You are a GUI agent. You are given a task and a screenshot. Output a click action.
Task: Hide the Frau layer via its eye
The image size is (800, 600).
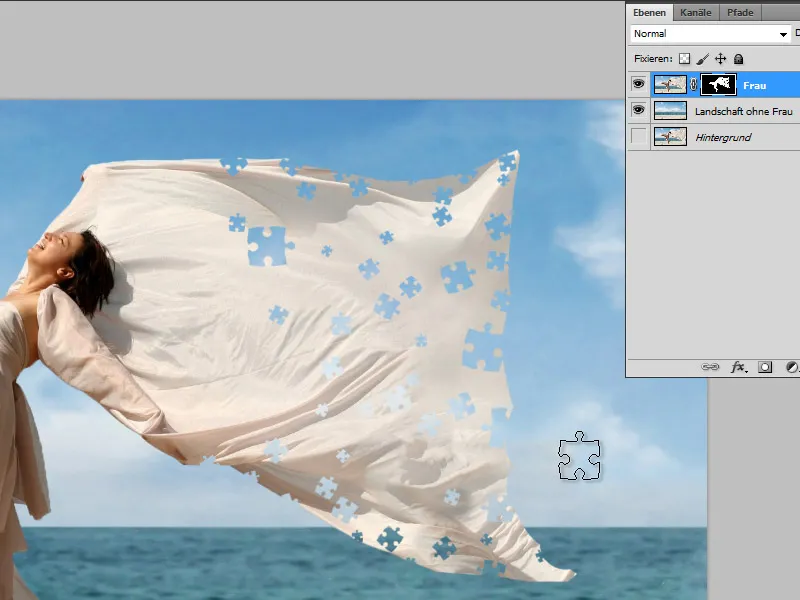(638, 84)
